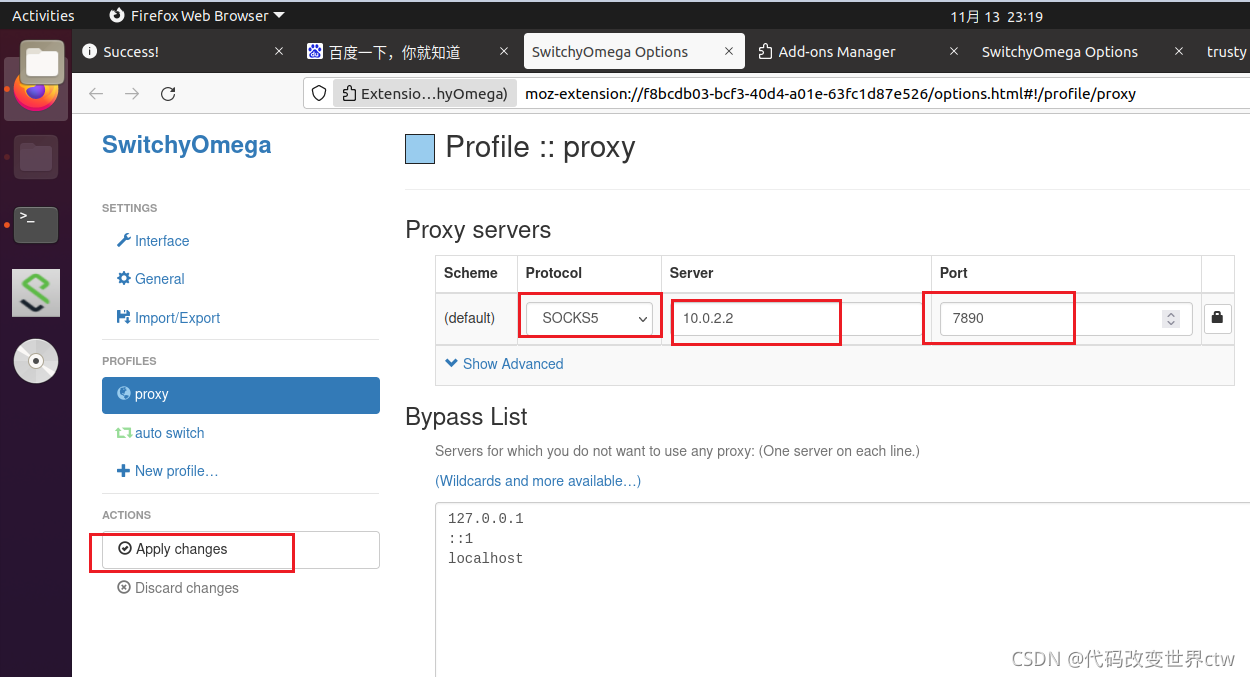Screen dimensions: 1250x677
Task: Open the Sublime Text dock icon
Action: pos(36,293)
